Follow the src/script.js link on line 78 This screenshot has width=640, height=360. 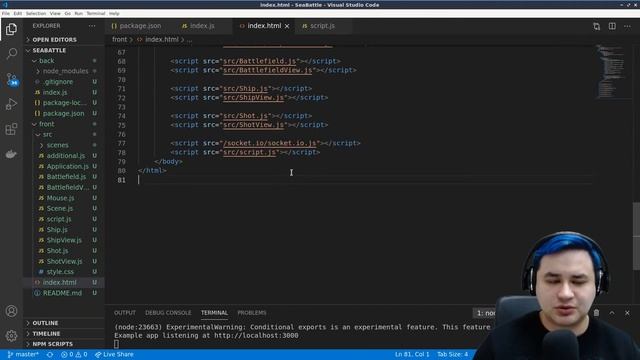249,152
